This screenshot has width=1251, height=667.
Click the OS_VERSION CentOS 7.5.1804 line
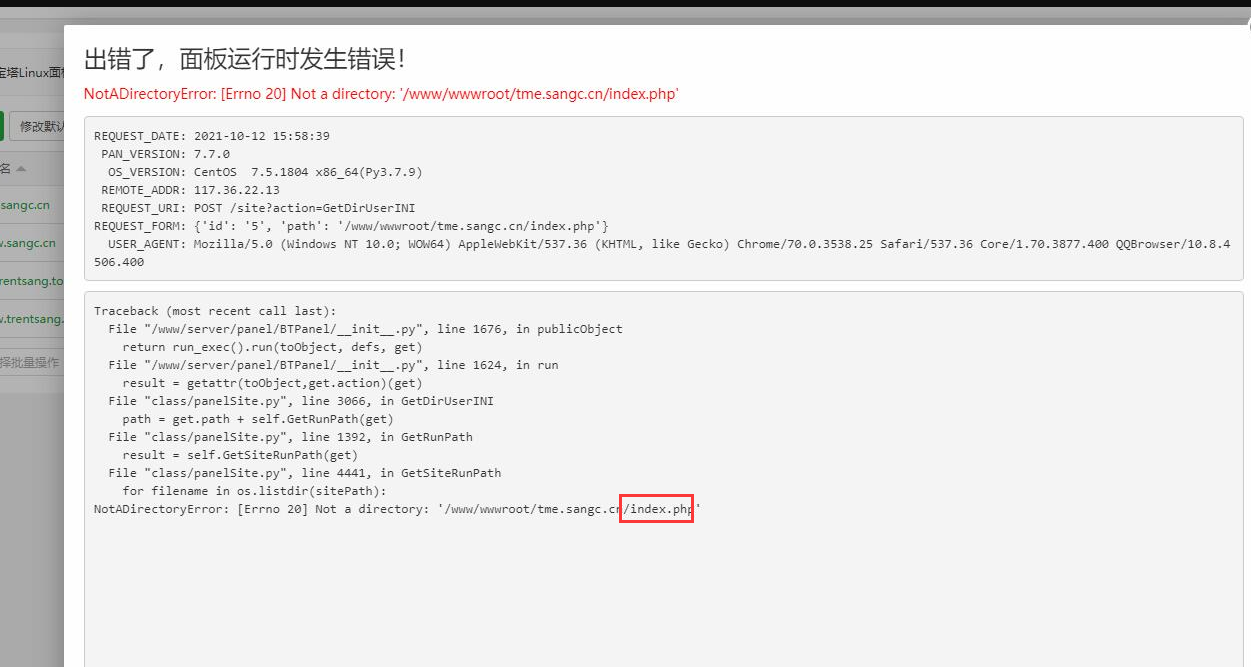point(265,172)
